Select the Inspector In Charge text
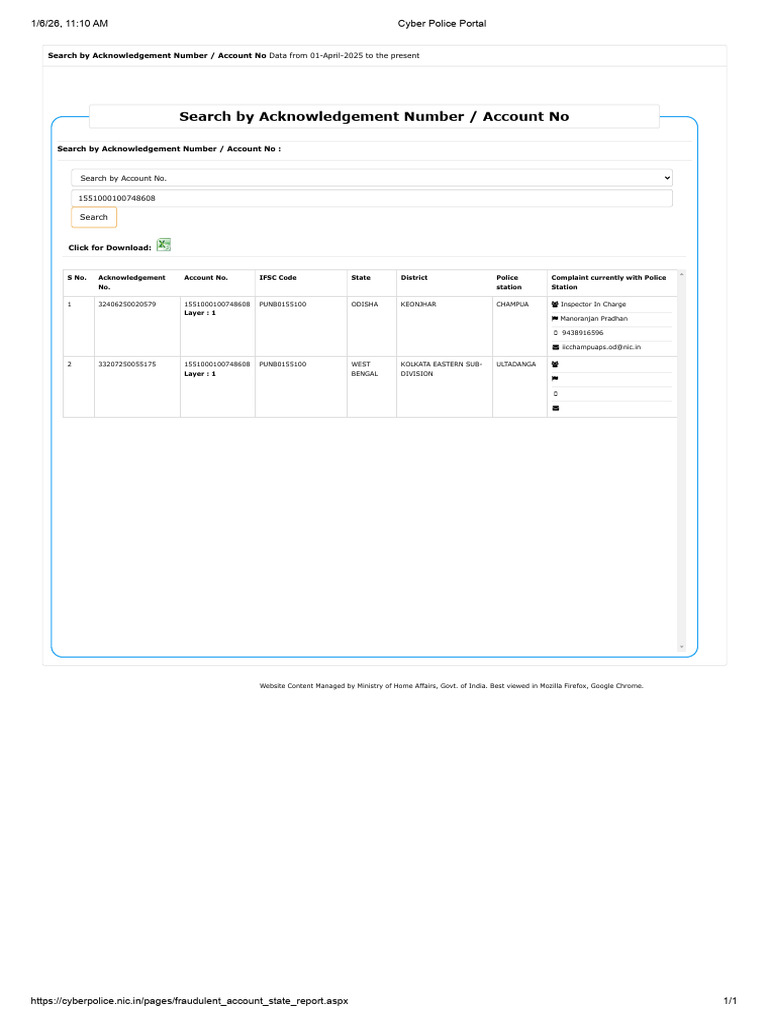Viewport: 768px width, 1024px height. 593,304
